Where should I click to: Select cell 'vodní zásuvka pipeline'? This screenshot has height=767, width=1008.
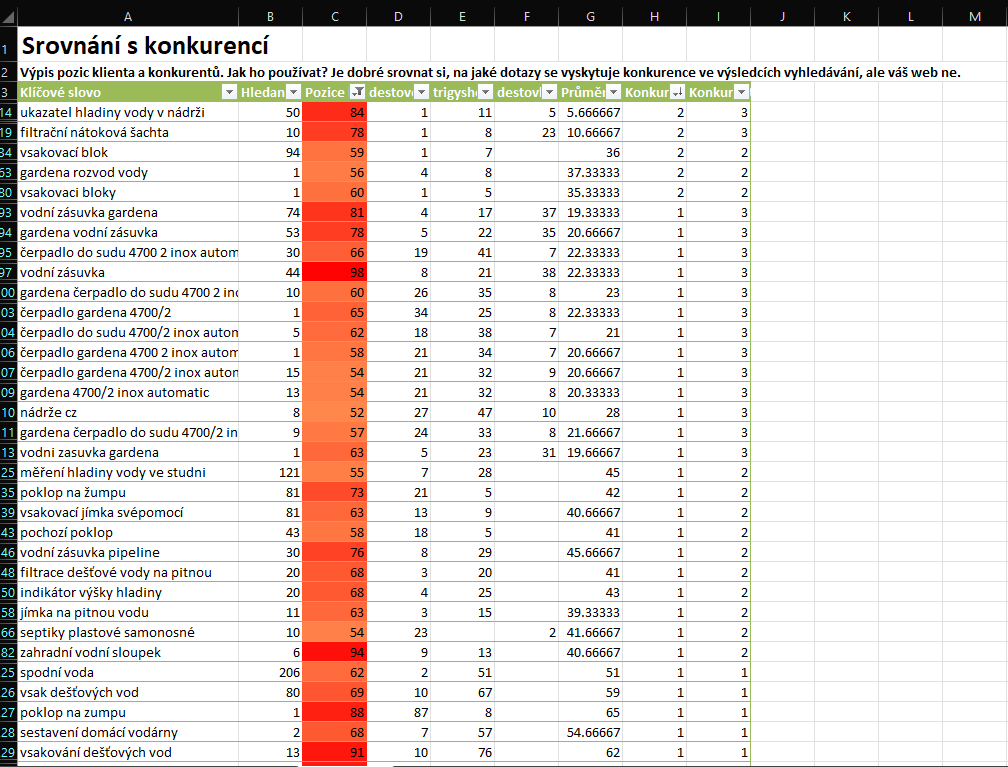128,552
